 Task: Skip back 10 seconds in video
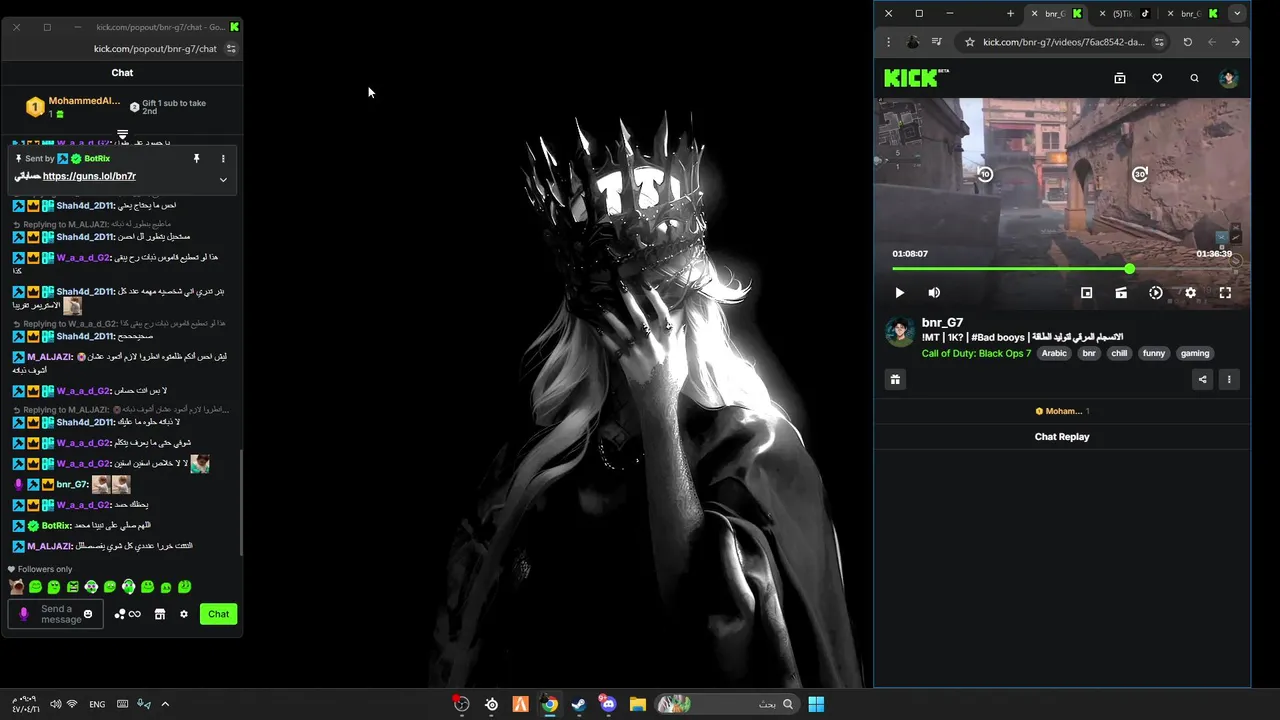click(985, 174)
